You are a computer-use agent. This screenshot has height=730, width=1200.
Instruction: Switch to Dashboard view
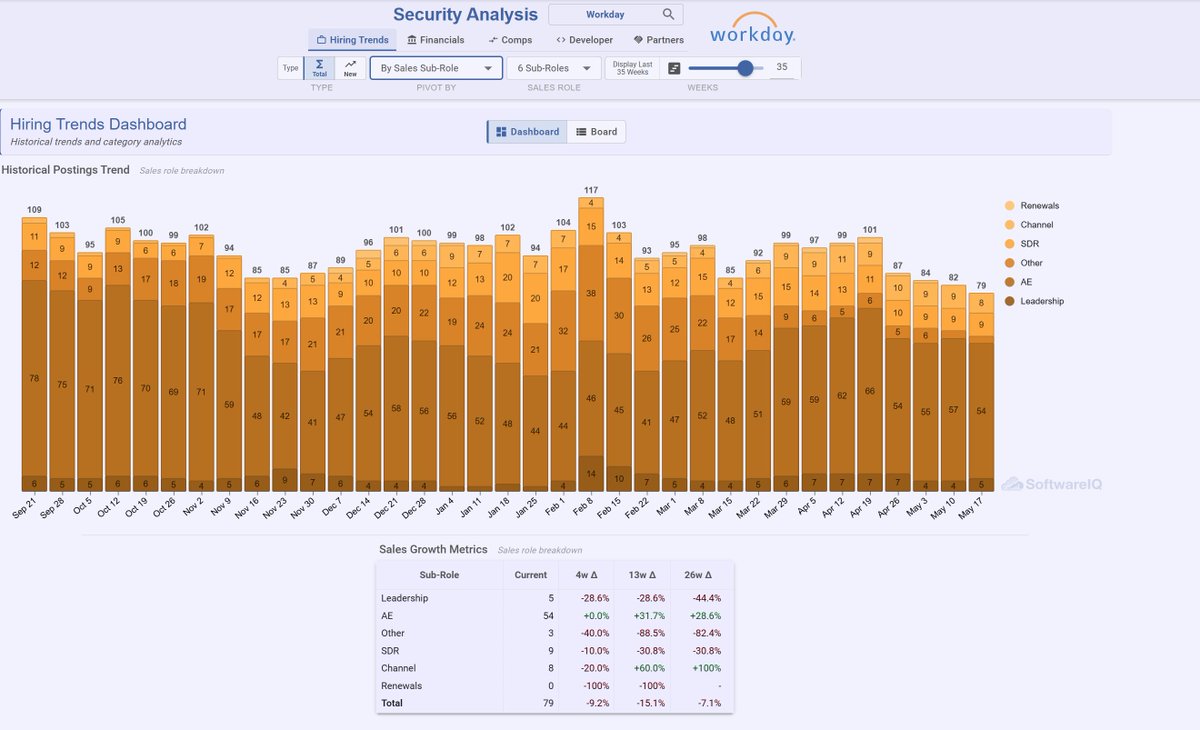point(527,132)
